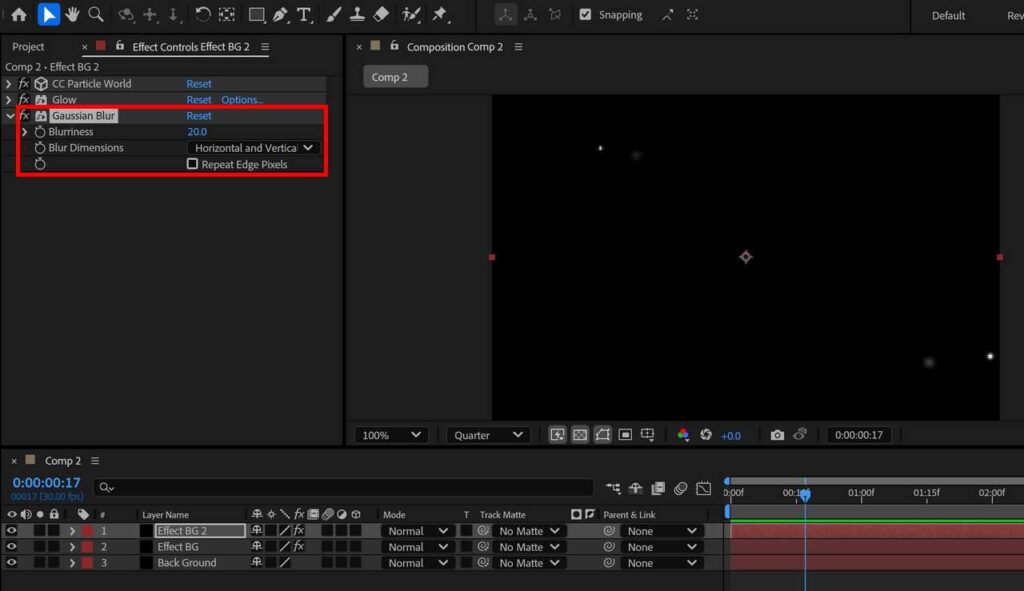
Task: Toggle the mask and shape path visibility icon
Action: pyautogui.click(x=602, y=435)
